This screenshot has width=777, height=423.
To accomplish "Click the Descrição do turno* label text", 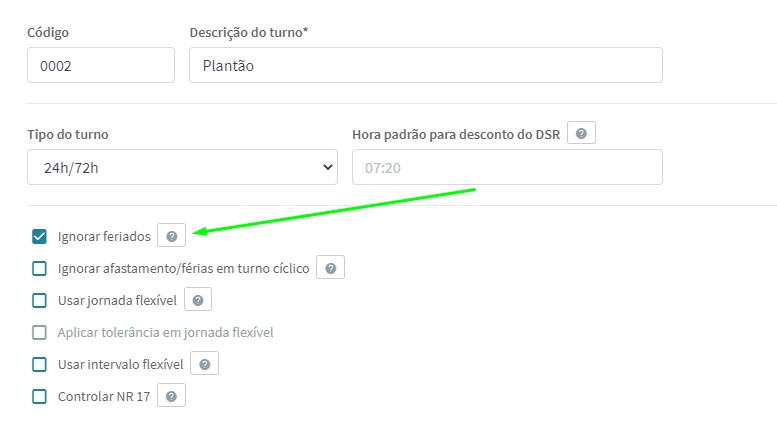I will point(249,33).
